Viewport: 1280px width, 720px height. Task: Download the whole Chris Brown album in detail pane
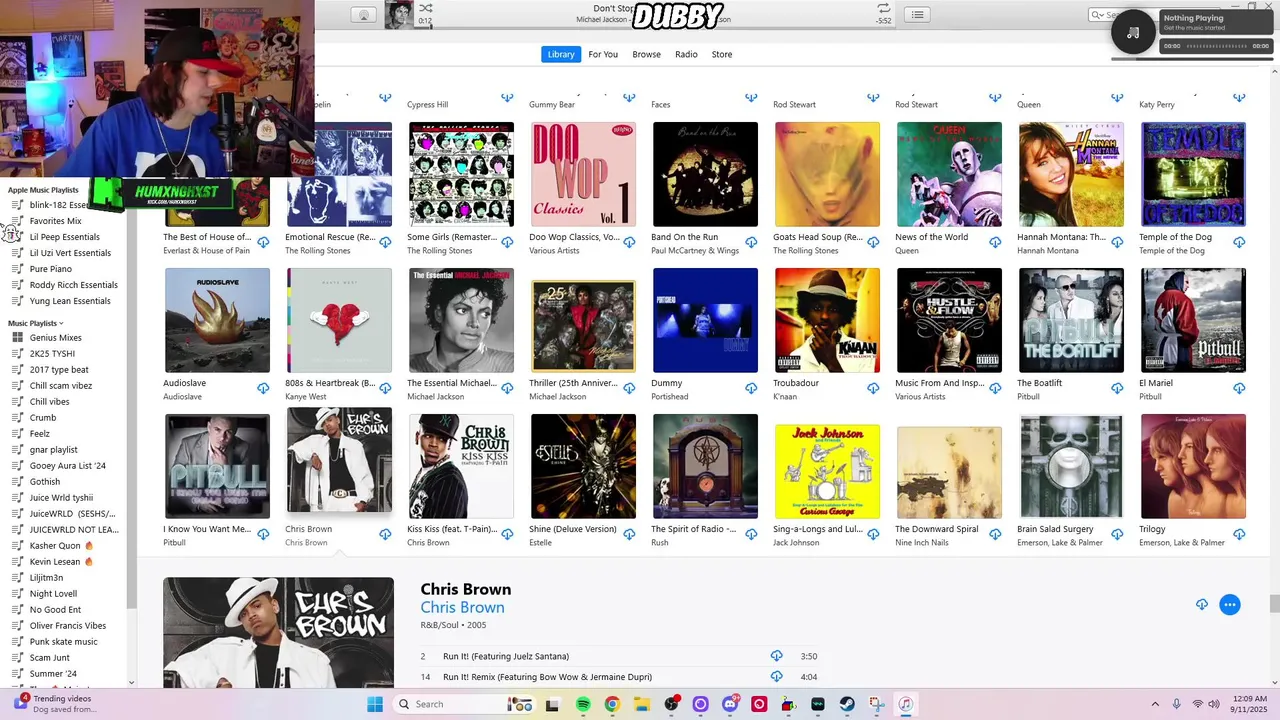pyautogui.click(x=1202, y=604)
